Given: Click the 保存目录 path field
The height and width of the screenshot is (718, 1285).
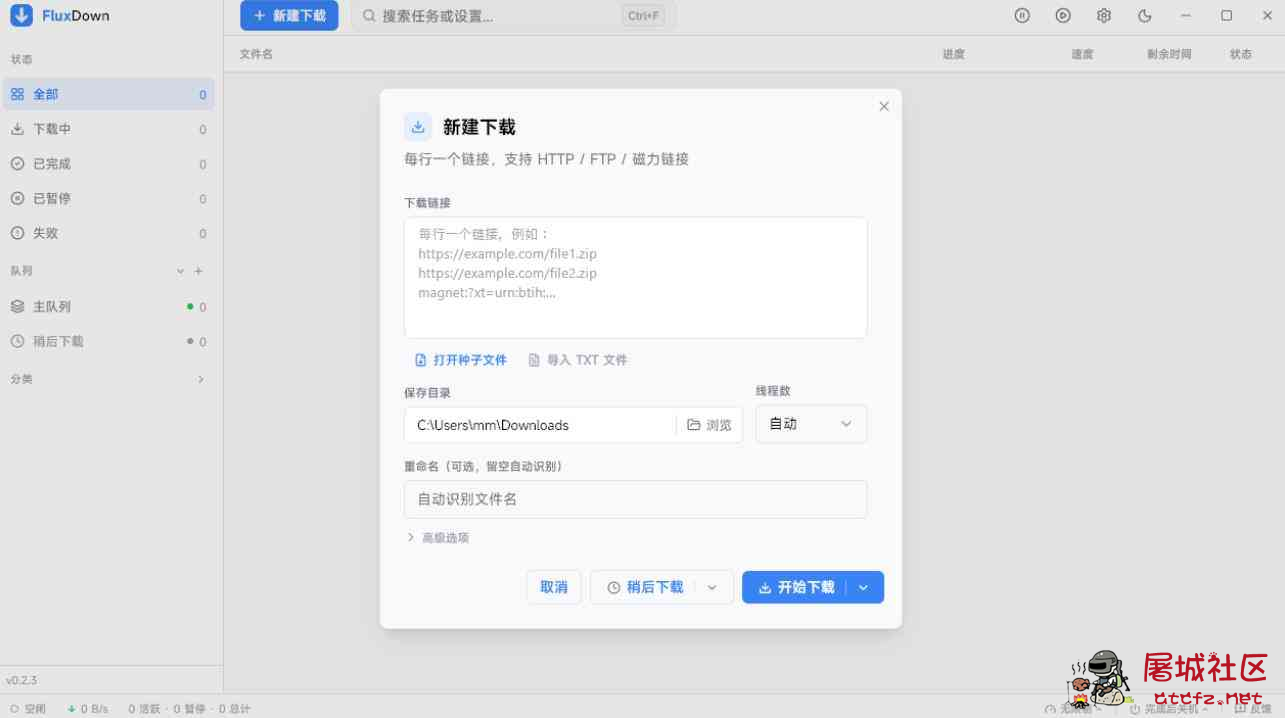Looking at the screenshot, I should tap(540, 425).
